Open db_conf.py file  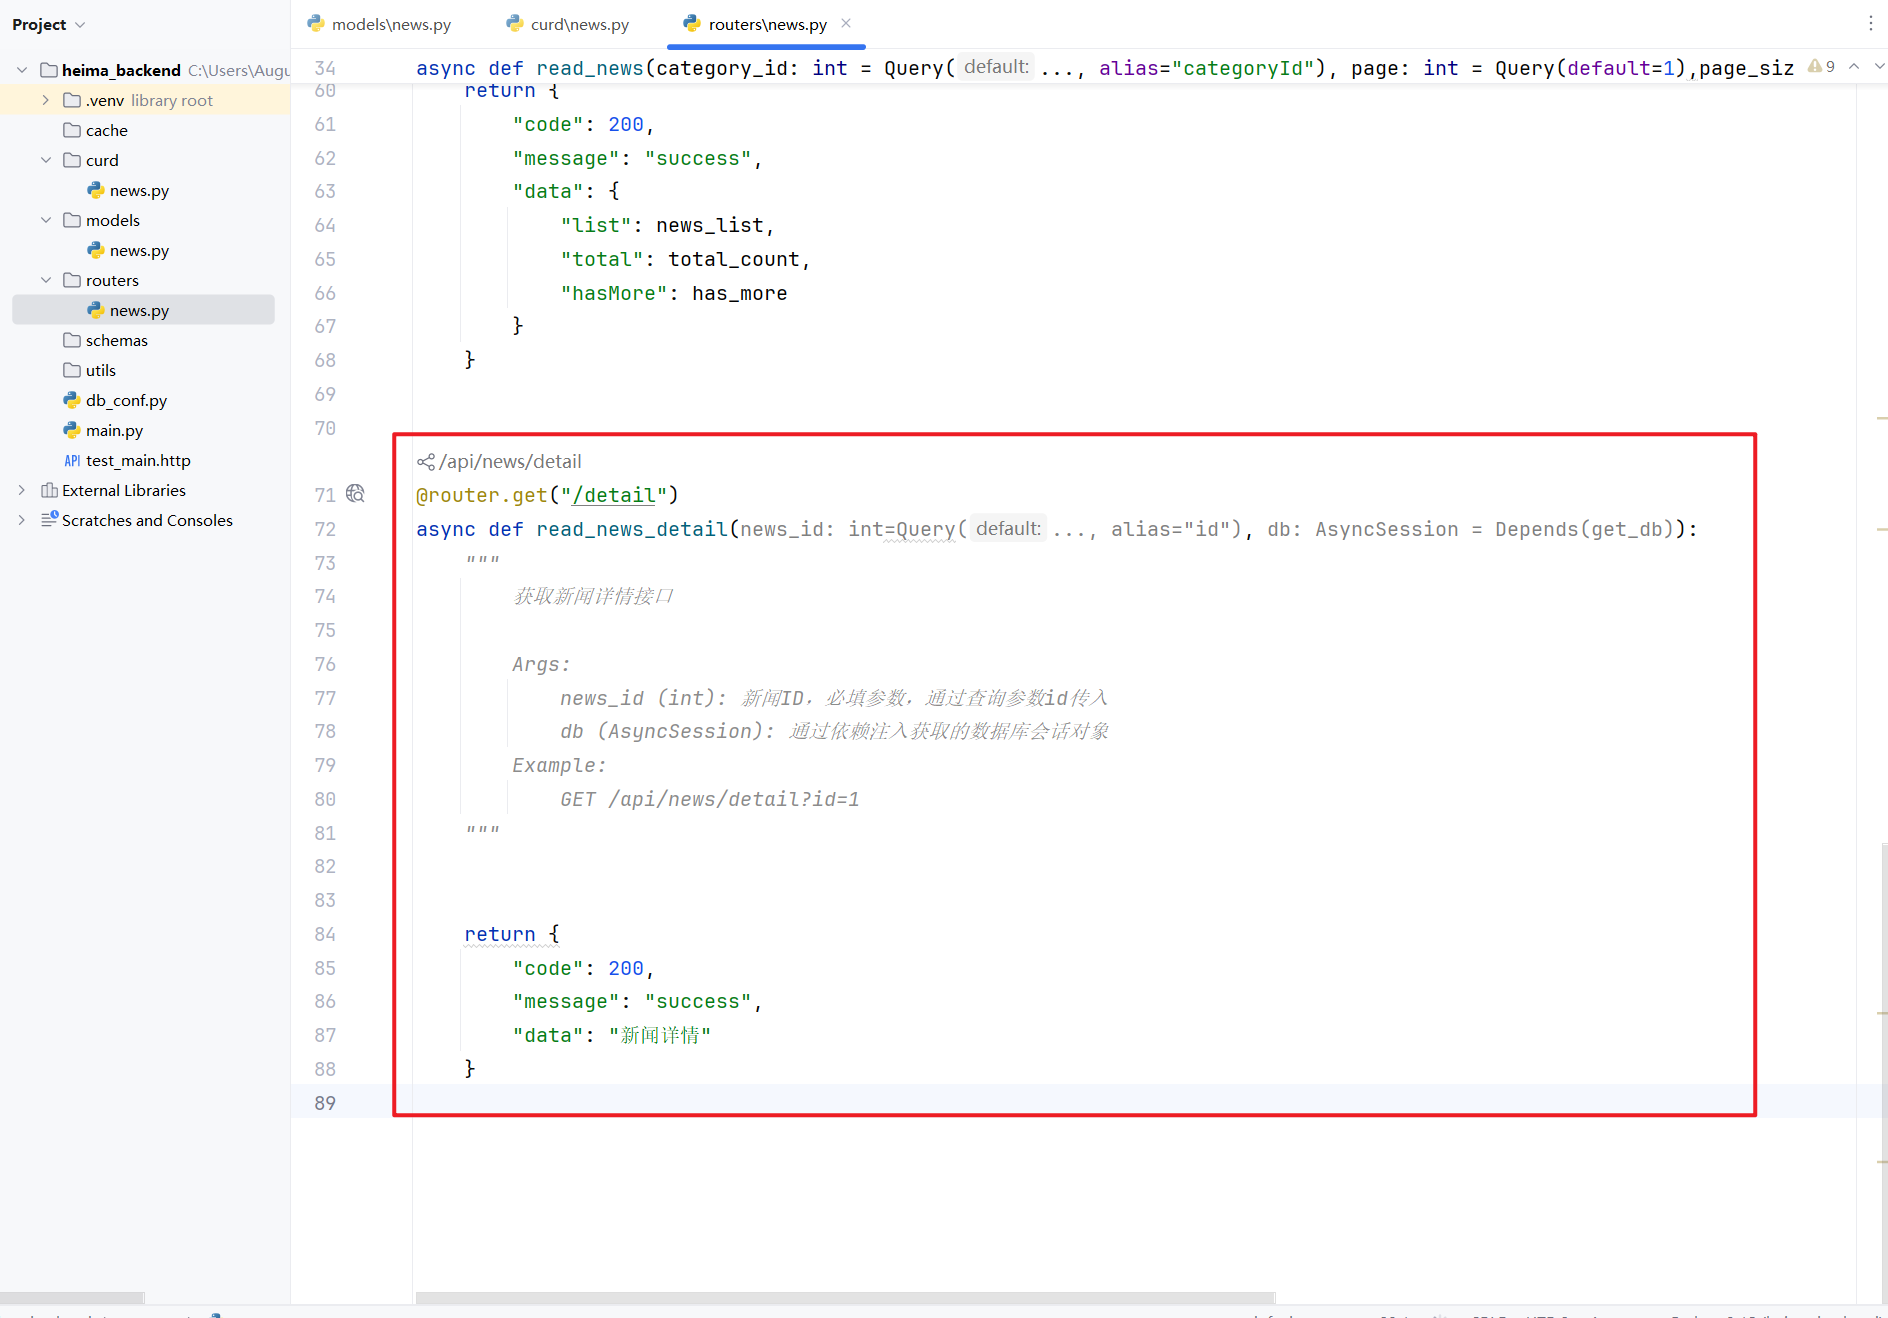click(126, 400)
